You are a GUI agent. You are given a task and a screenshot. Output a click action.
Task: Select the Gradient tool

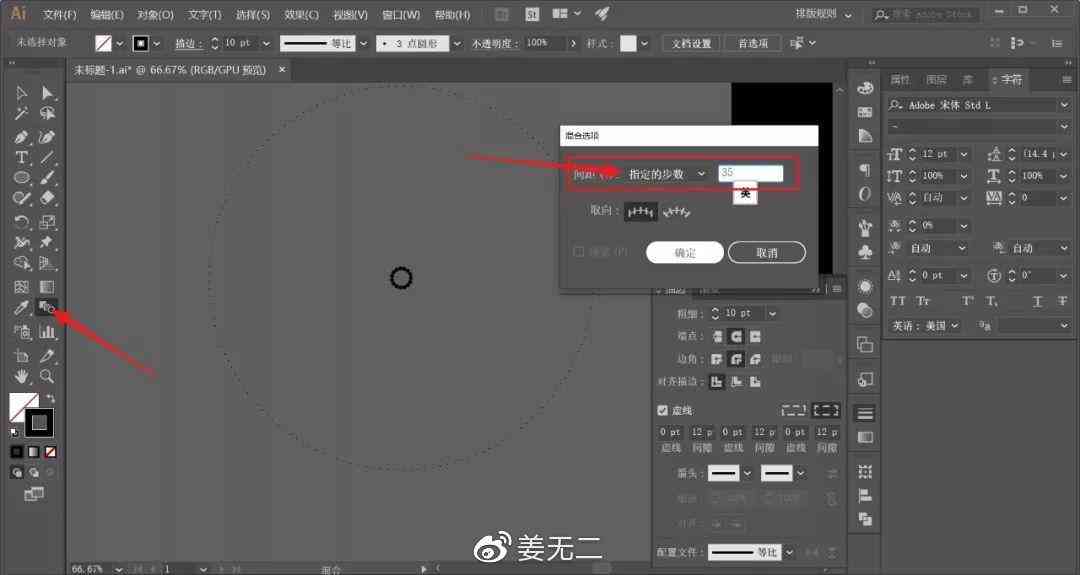[x=47, y=287]
